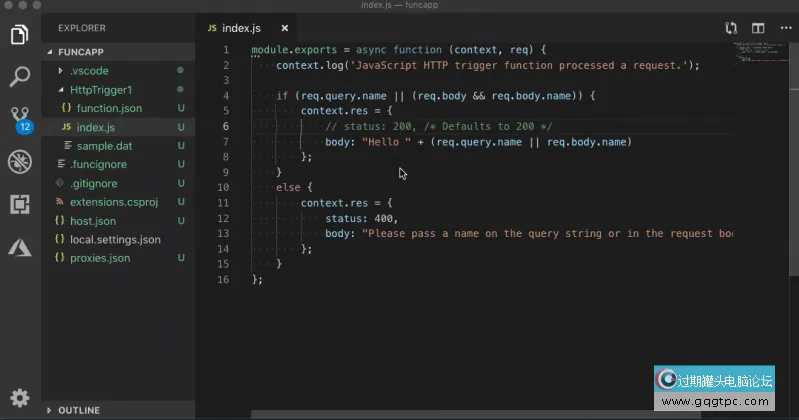Open the Azure view icon
This screenshot has width=799, height=420.
coord(19,247)
